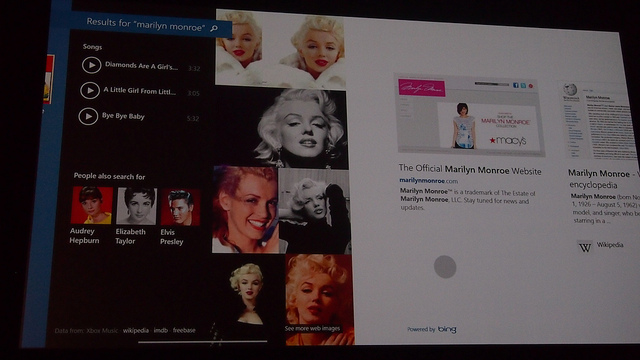Viewport: 640px width, 360px height.
Task: Click the marilynmonroe.com URL
Action: click(x=429, y=180)
